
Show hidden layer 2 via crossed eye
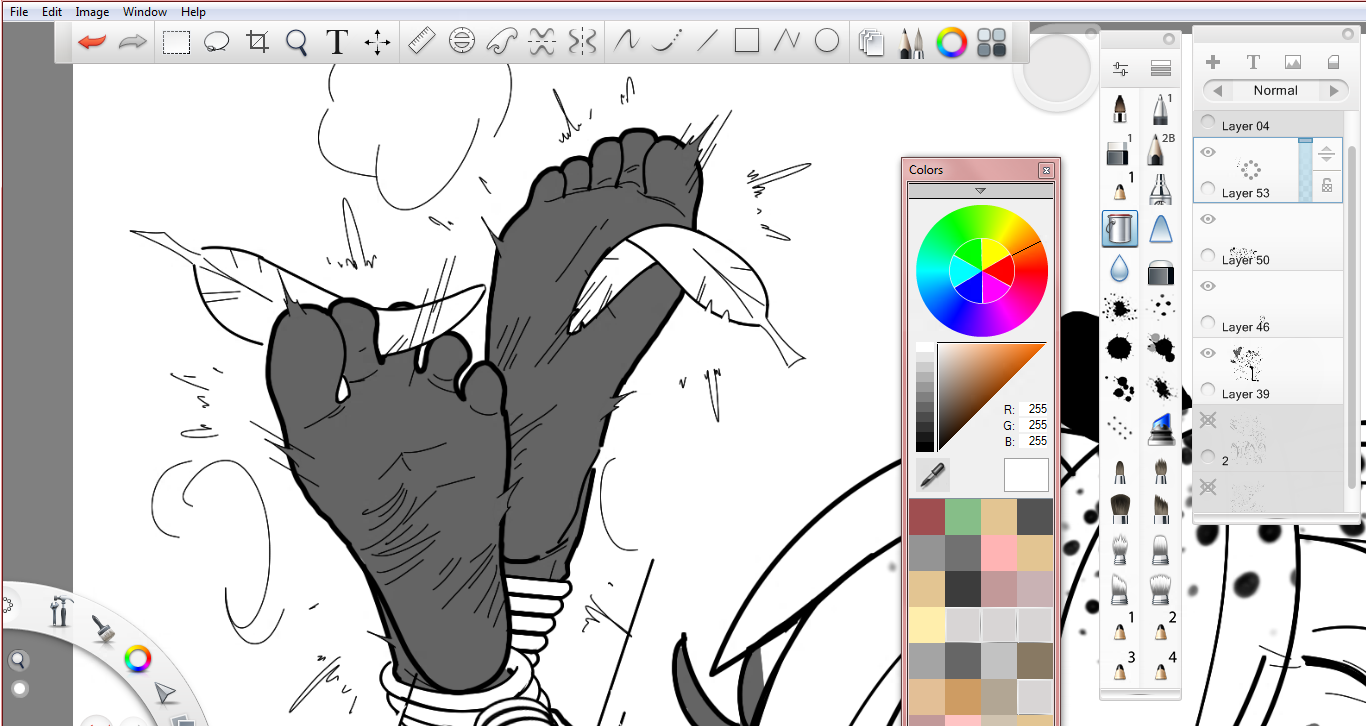1208,420
